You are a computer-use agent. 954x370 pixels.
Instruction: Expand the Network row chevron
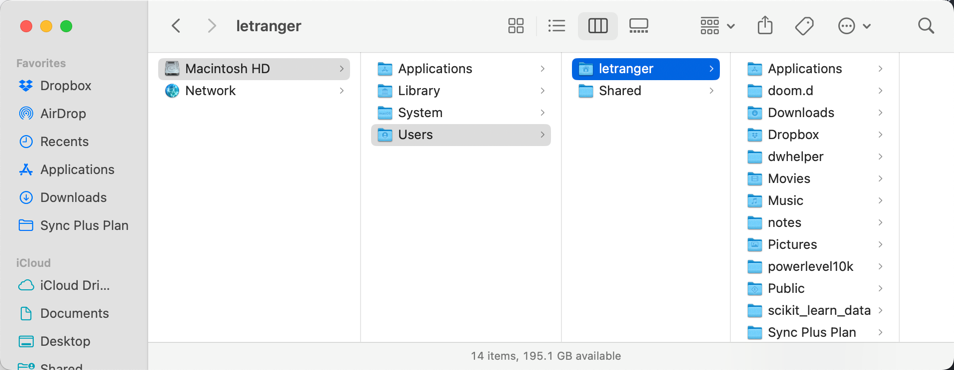click(342, 91)
